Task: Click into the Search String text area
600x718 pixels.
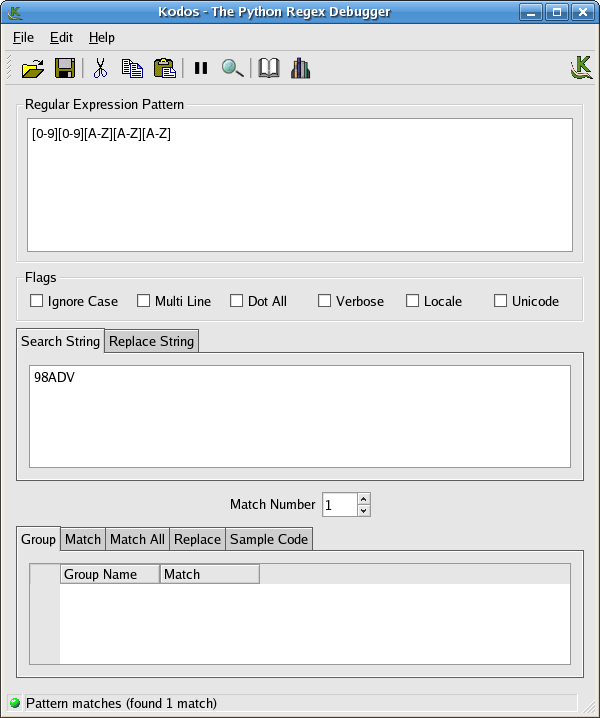Action: tap(300, 416)
